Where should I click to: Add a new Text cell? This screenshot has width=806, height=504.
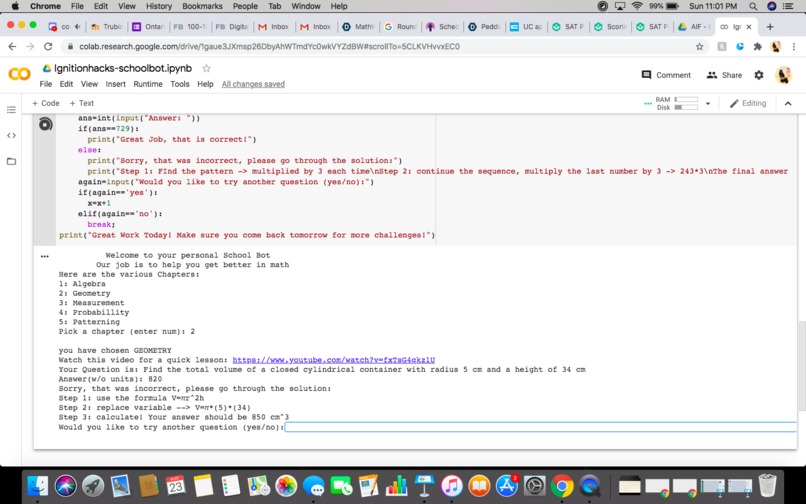point(82,103)
